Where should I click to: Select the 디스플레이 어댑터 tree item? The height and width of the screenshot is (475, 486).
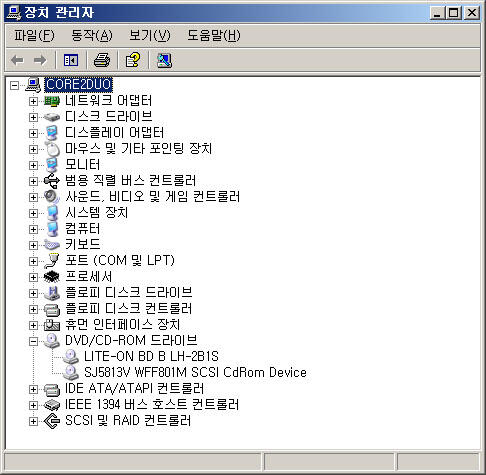pos(114,133)
